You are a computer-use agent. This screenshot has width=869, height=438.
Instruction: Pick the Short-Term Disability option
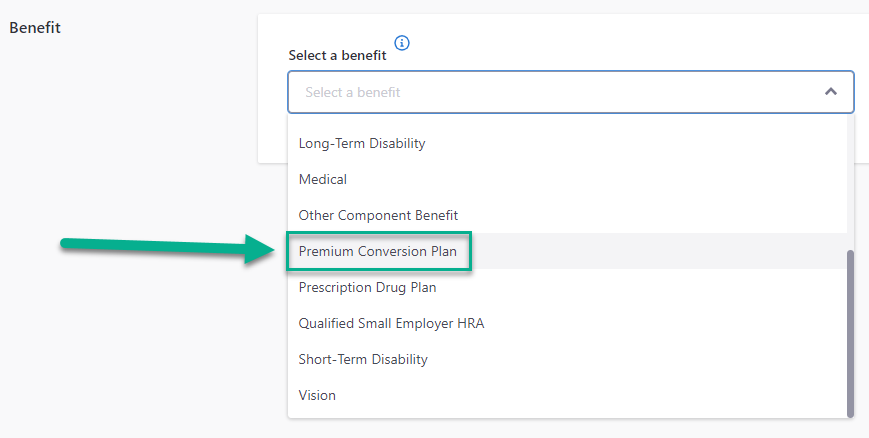coord(363,359)
